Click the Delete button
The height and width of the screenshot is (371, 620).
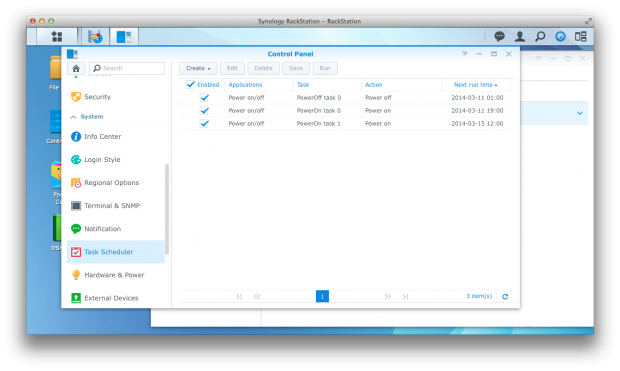[x=263, y=68]
